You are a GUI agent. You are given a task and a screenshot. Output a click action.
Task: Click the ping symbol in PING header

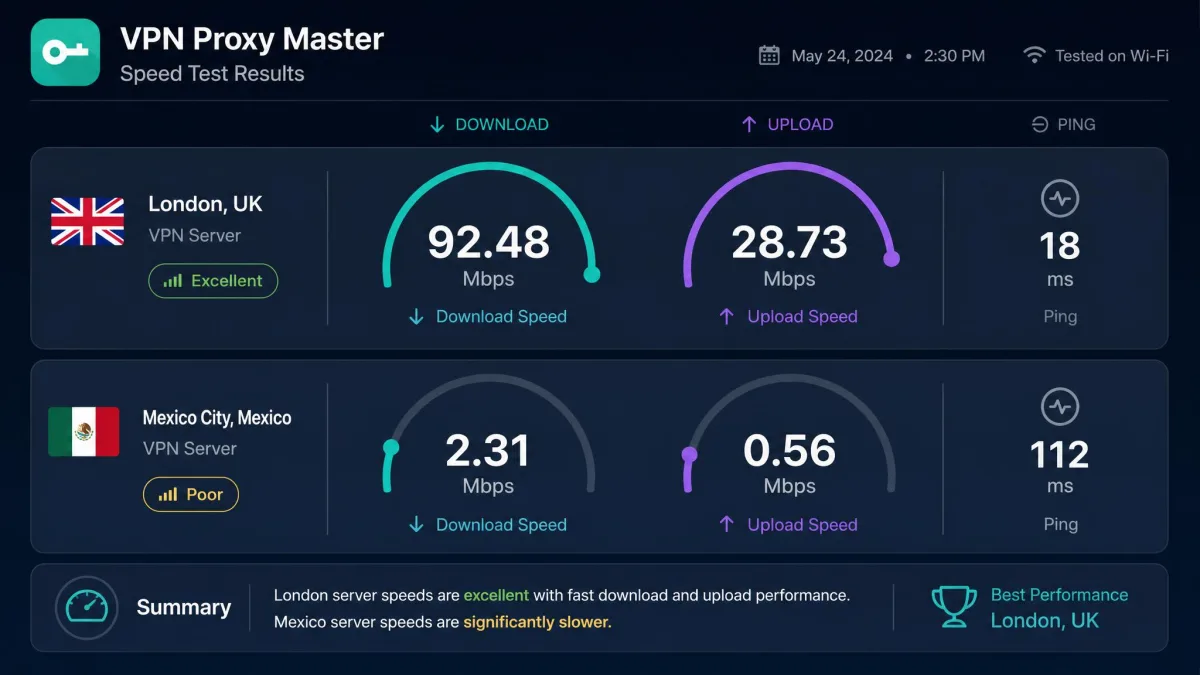pos(1040,125)
